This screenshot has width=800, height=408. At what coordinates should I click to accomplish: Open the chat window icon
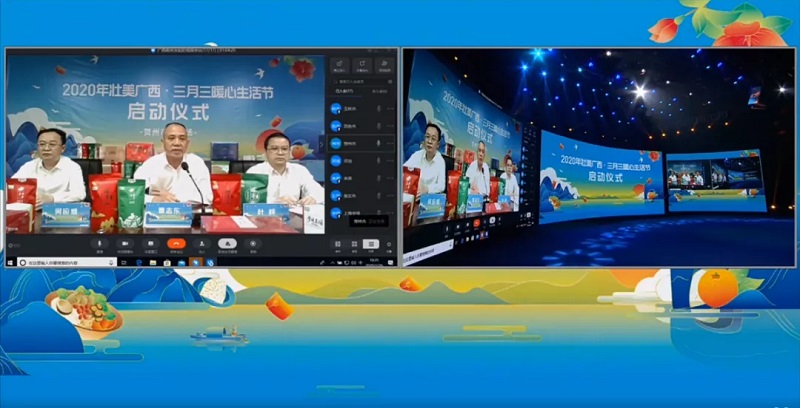tap(151, 244)
